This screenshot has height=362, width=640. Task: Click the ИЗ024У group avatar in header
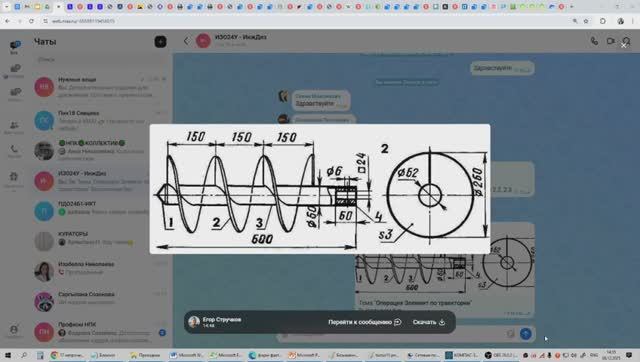coord(203,41)
